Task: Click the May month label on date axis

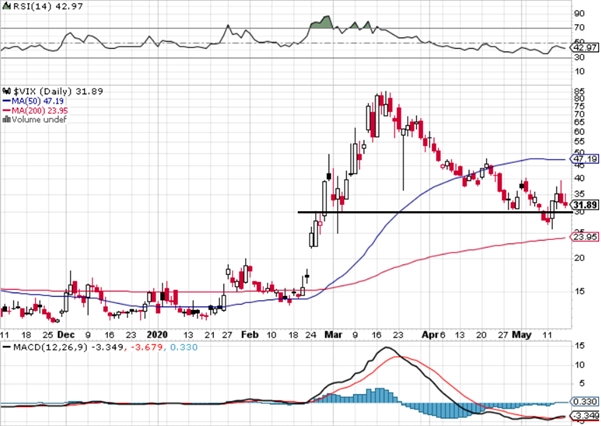Action: 522,335
